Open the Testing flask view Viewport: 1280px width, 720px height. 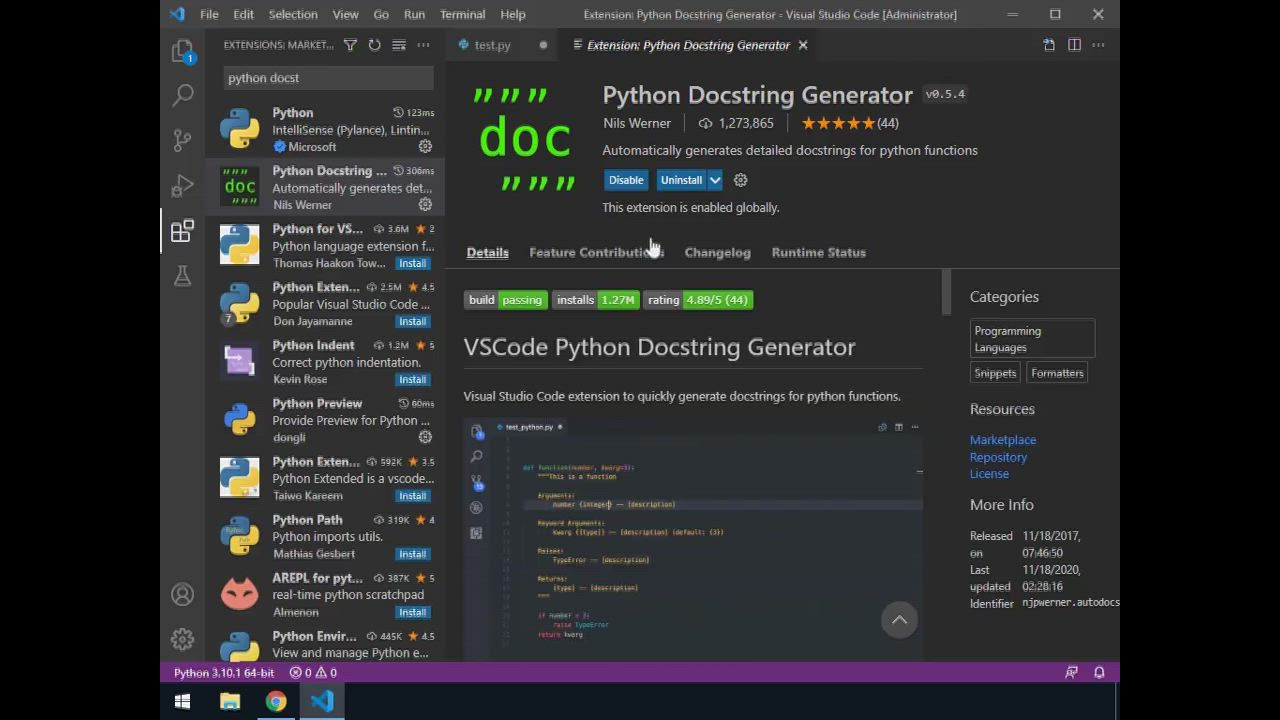tap(182, 276)
